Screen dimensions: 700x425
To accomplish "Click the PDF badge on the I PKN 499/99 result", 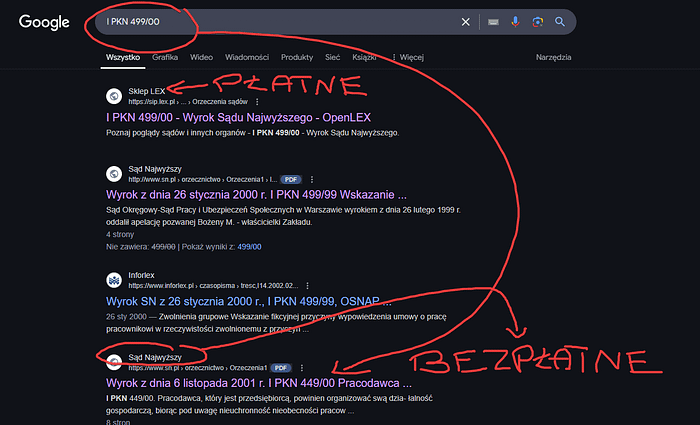I will click(x=291, y=179).
